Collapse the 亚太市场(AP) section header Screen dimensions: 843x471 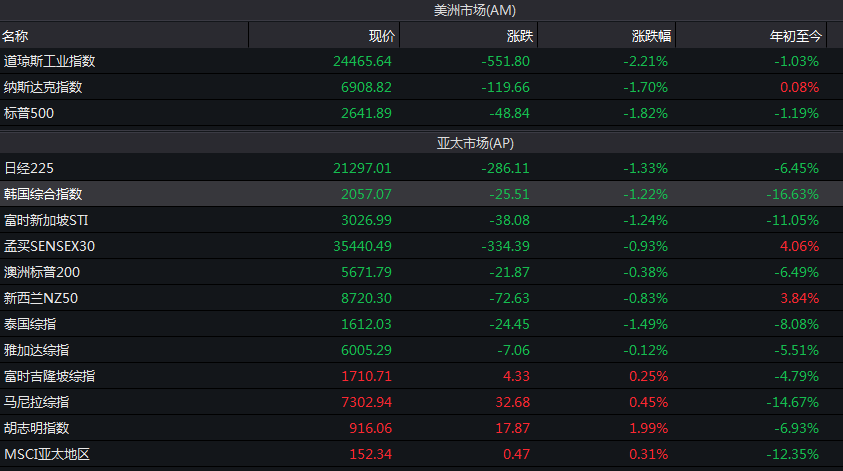point(475,143)
